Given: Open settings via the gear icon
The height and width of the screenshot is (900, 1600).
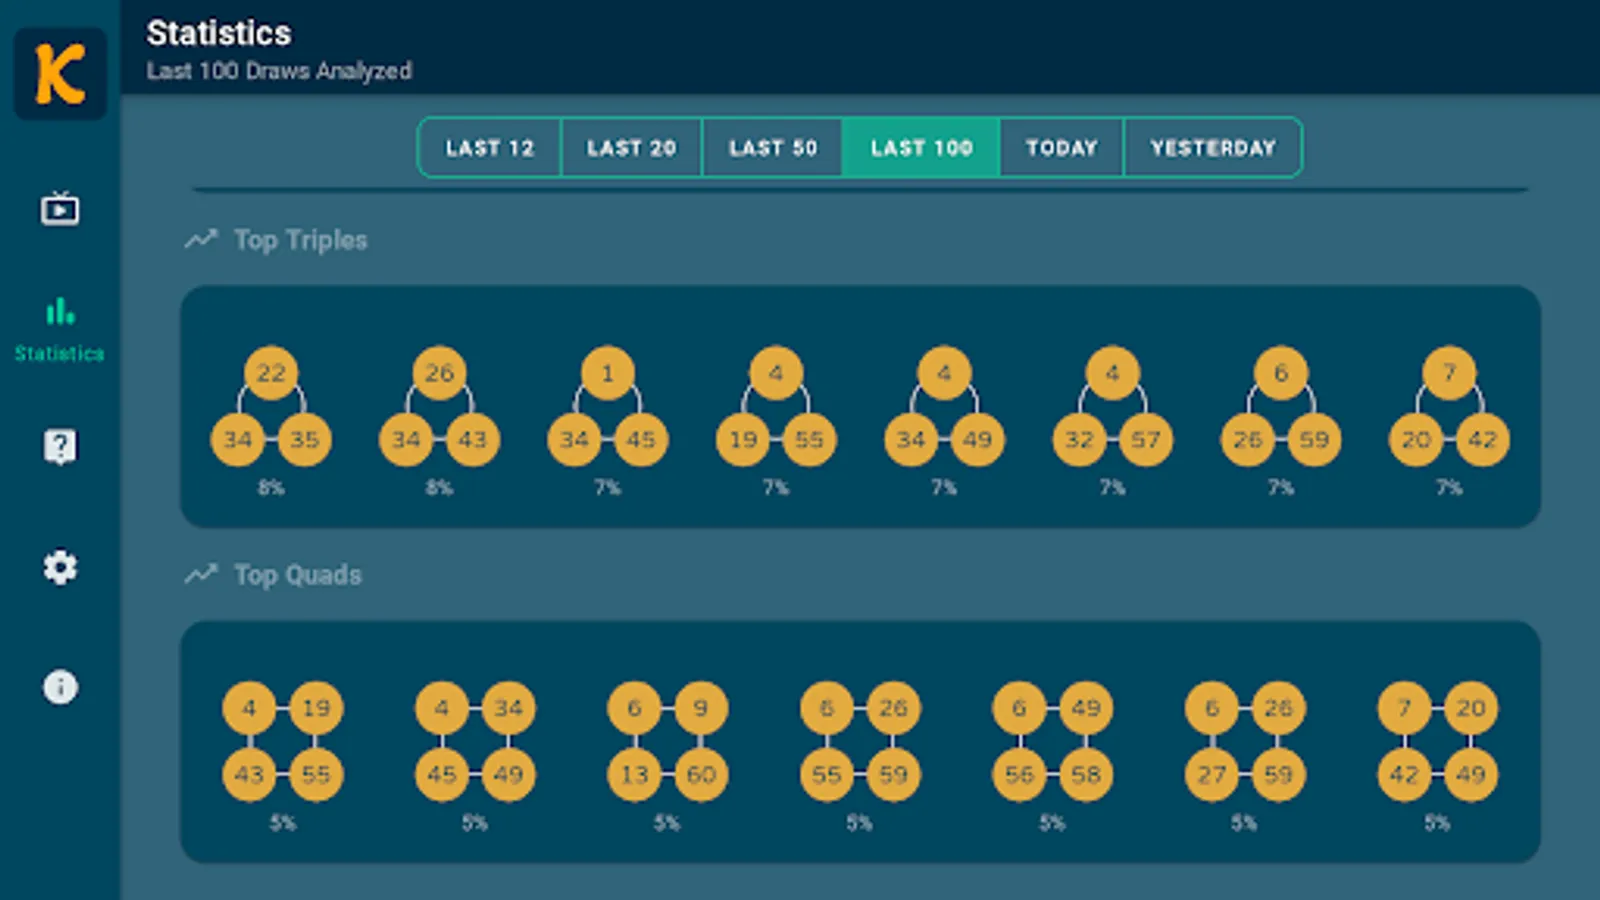Looking at the screenshot, I should click(x=60, y=567).
